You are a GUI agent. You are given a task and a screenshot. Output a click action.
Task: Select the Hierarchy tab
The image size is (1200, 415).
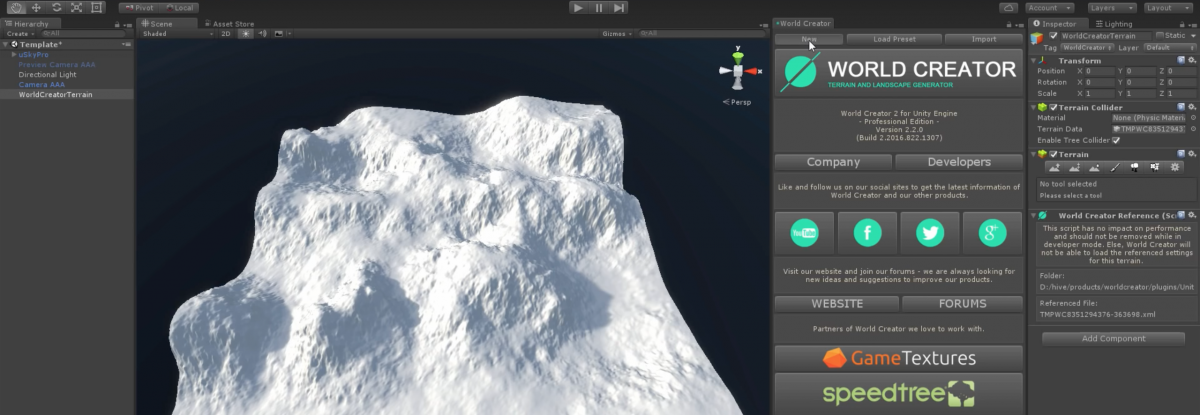point(30,23)
